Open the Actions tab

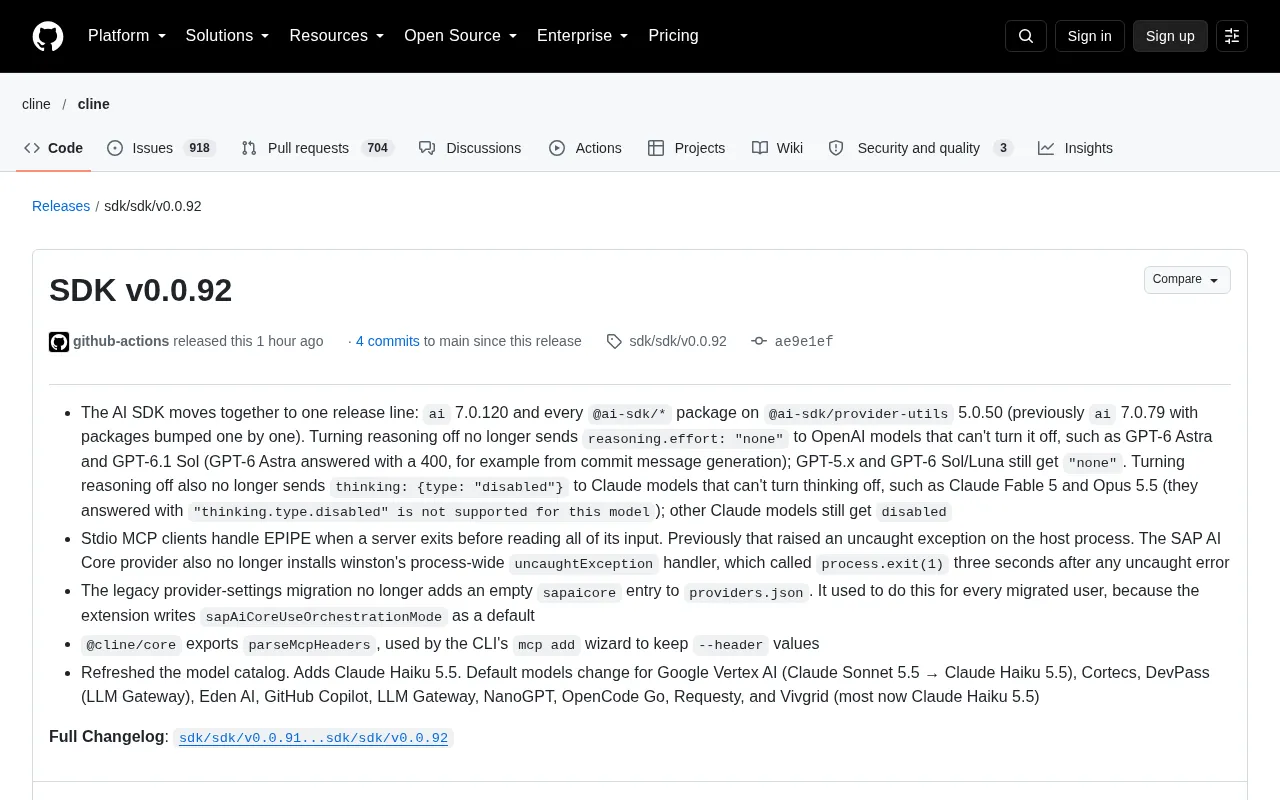tap(585, 148)
